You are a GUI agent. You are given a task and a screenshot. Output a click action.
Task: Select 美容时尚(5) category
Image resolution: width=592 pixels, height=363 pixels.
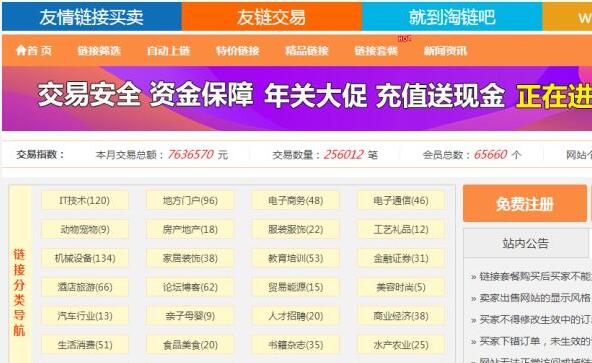pos(401,287)
